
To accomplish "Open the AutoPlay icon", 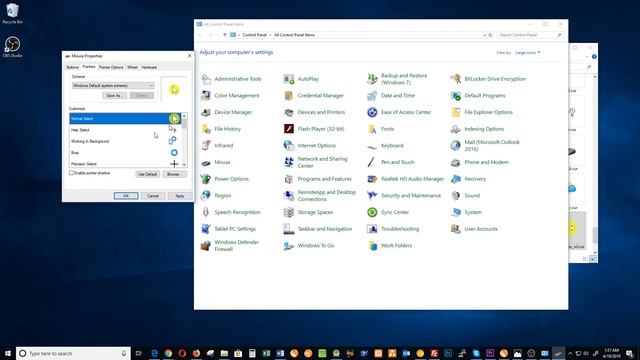I will click(x=289, y=79).
